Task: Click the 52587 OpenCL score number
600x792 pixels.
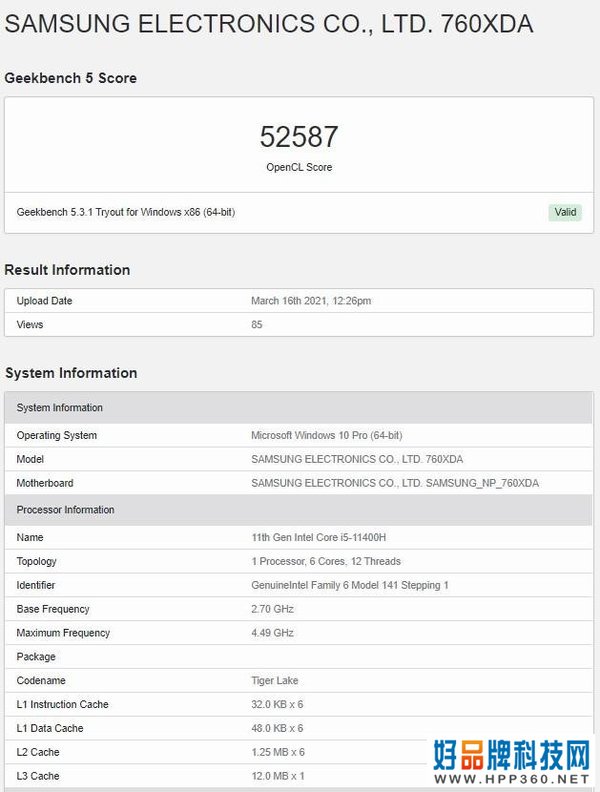Action: point(299,137)
